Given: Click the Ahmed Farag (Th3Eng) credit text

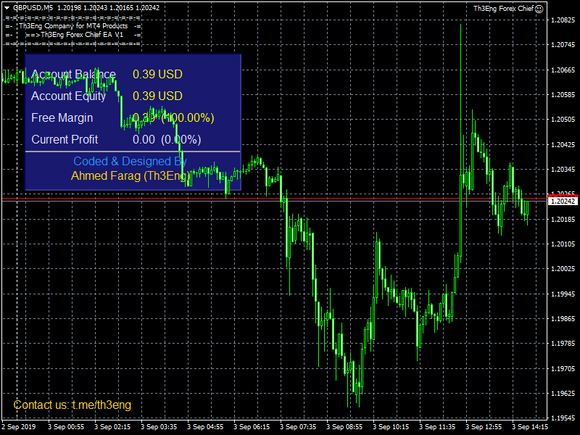Looking at the screenshot, I should (130, 176).
